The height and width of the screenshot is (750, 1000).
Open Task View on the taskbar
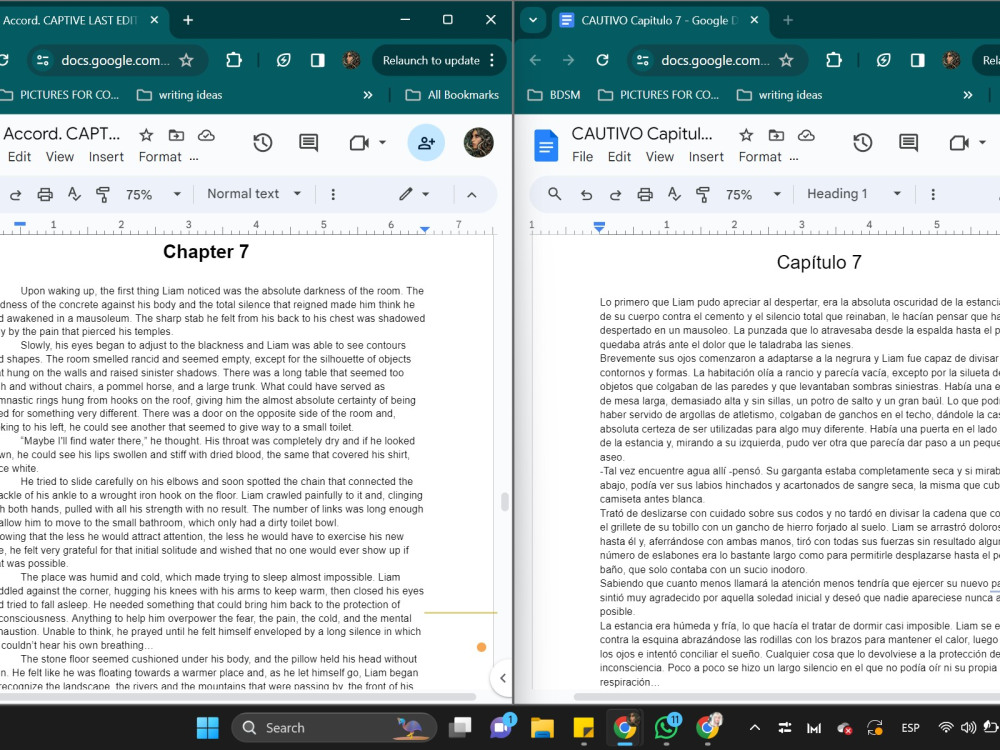tap(460, 728)
